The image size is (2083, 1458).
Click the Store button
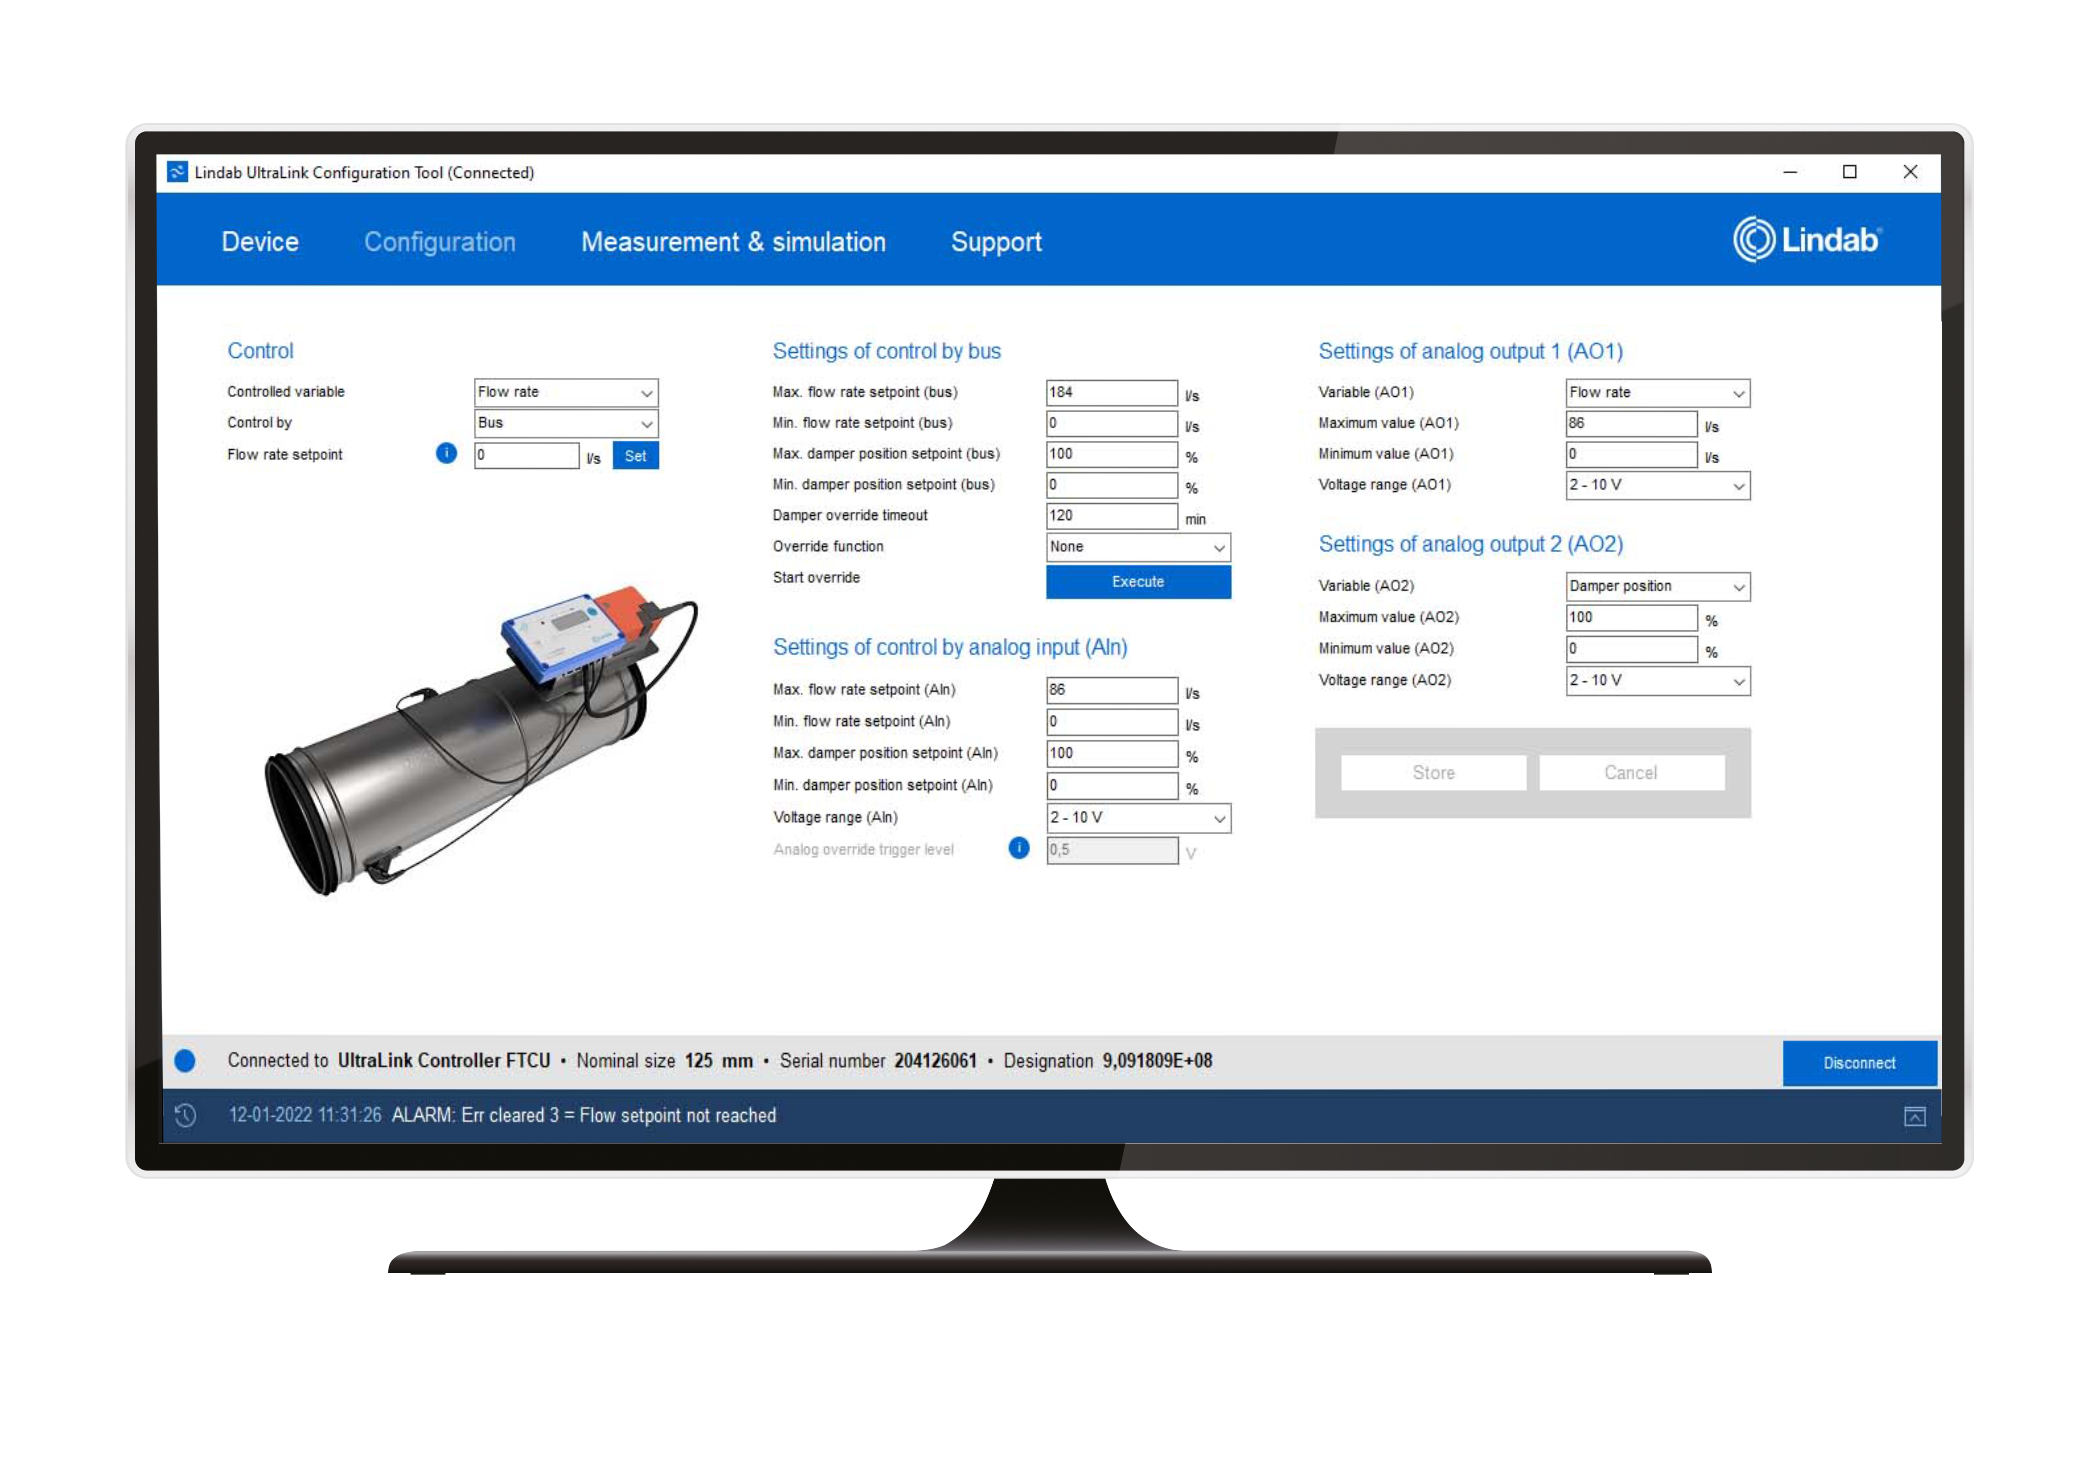pos(1433,773)
